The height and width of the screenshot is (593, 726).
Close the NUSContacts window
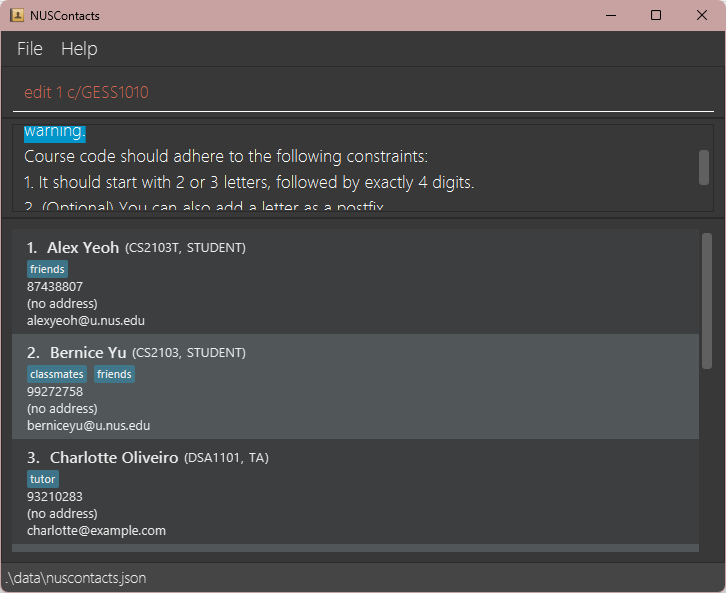tap(701, 15)
